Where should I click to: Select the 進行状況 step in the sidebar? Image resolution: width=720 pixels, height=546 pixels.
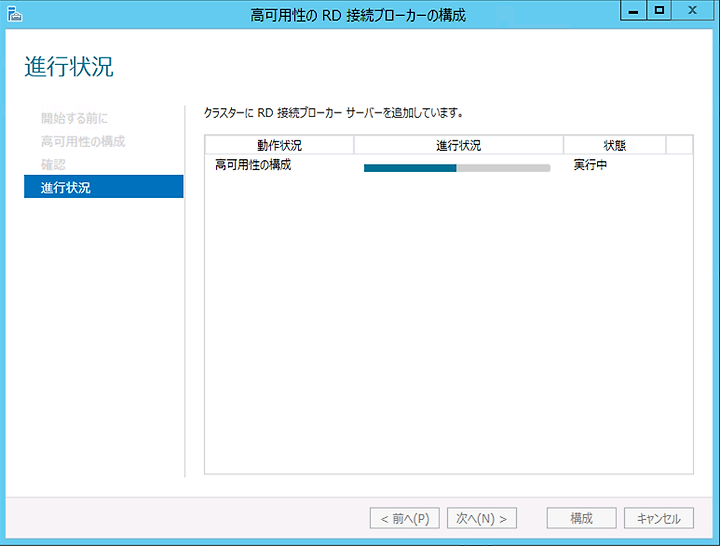click(x=103, y=187)
